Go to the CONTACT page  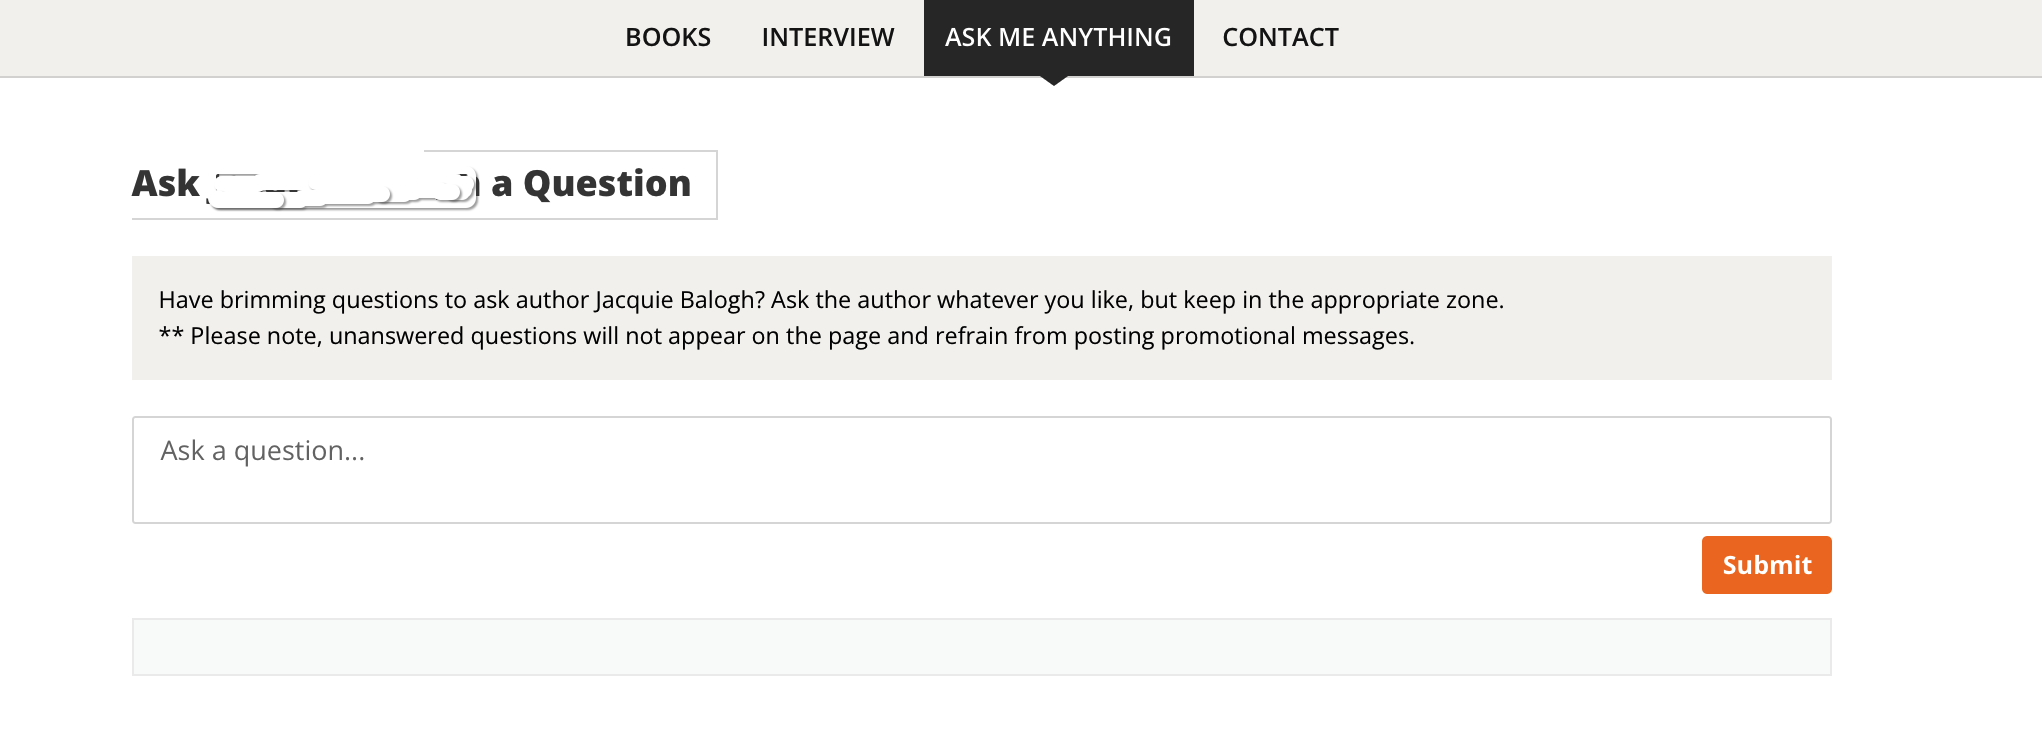point(1280,37)
